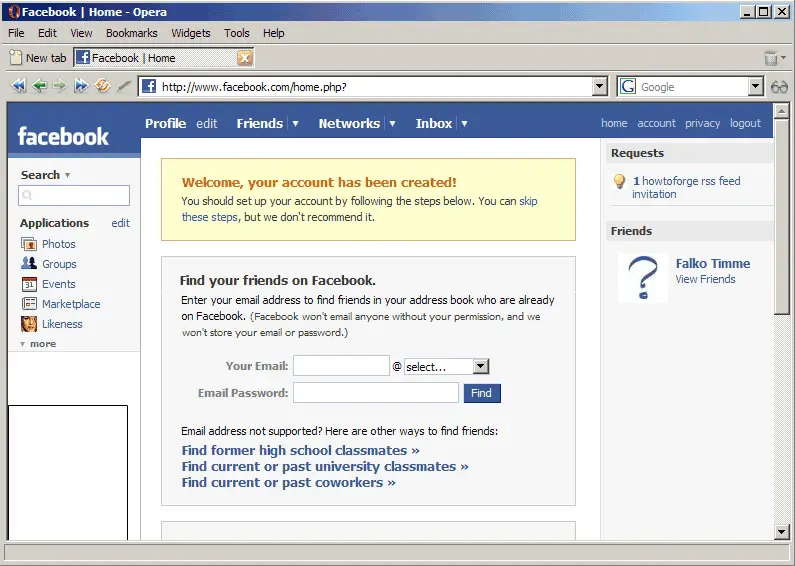Viewport: 795px width, 566px height.
Task: Focus Your Email input field
Action: (341, 366)
